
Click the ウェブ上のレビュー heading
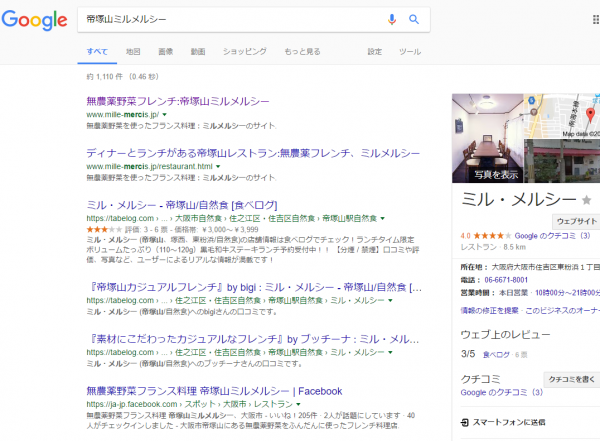505,335
